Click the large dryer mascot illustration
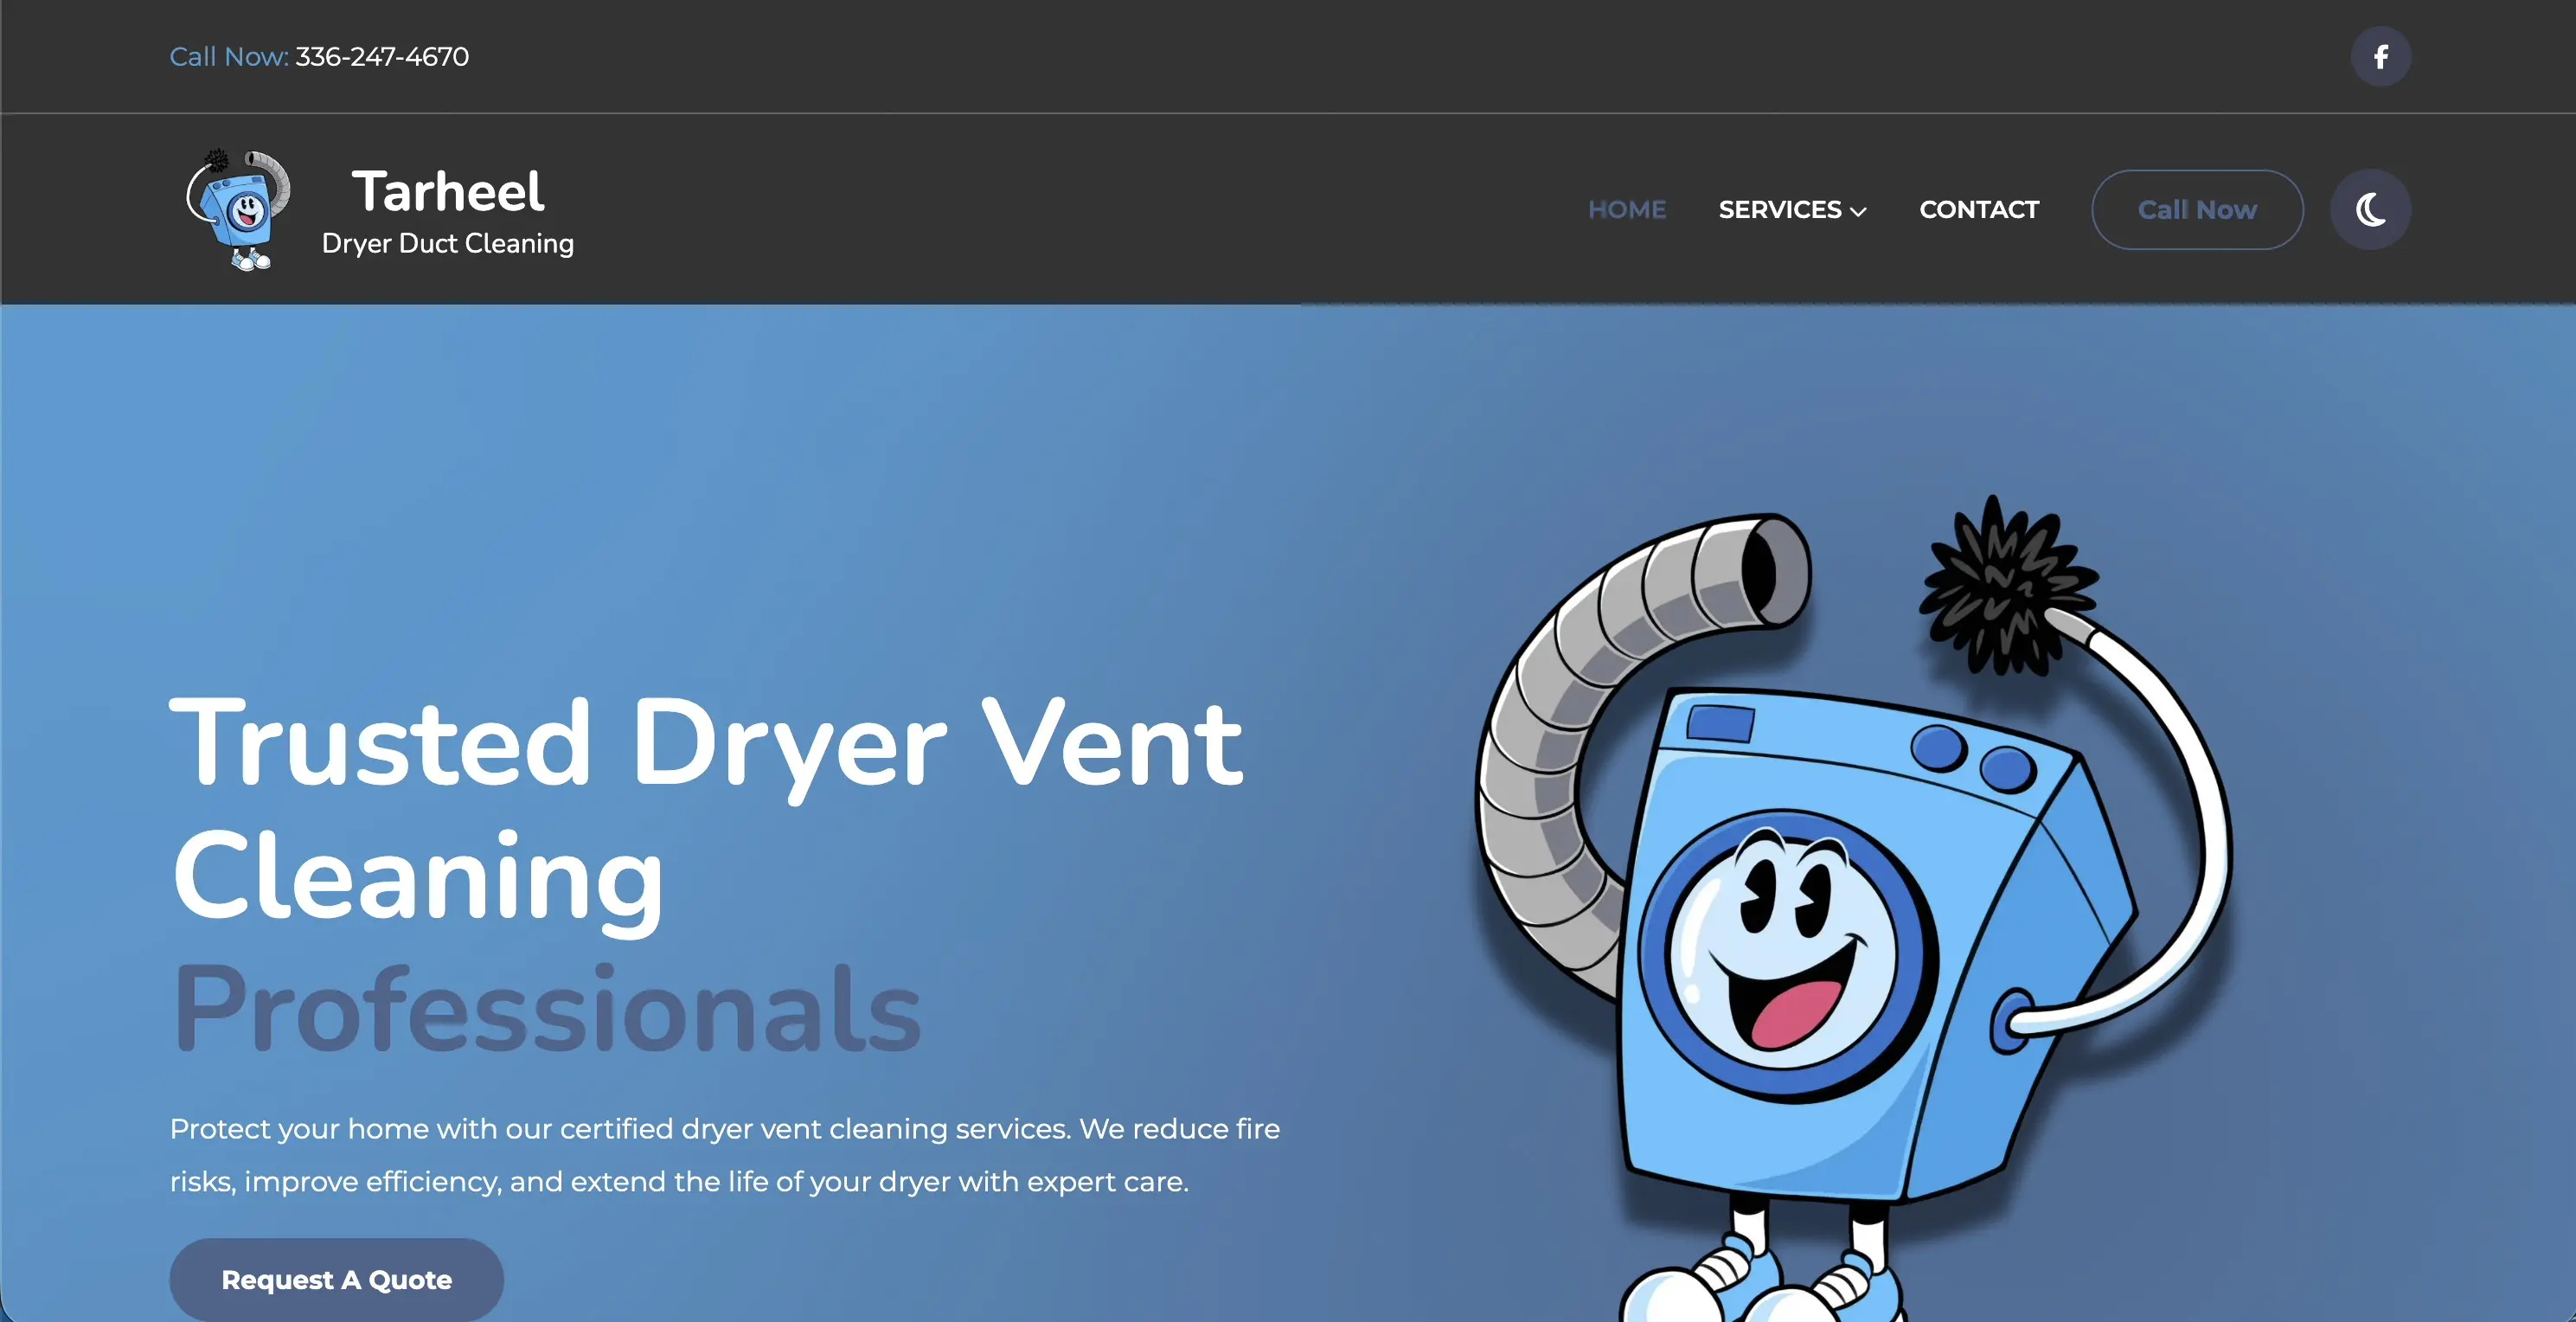2576x1322 pixels. tap(1855, 908)
